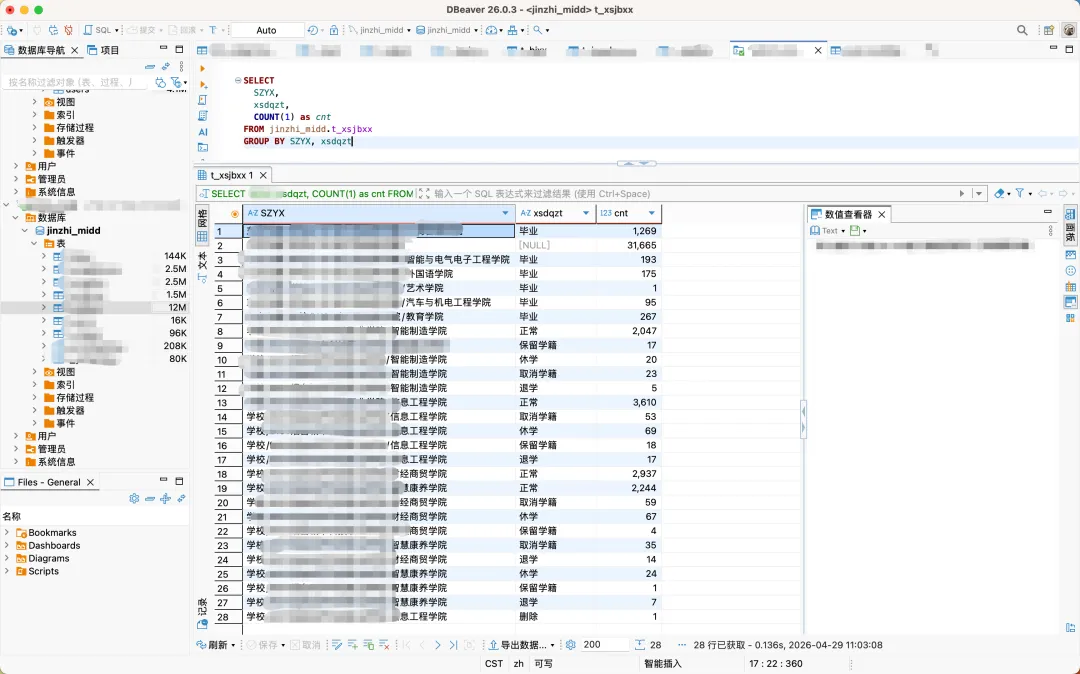Image resolution: width=1080 pixels, height=674 pixels.
Task: Click the transaction lock icon
Action: (x=334, y=30)
